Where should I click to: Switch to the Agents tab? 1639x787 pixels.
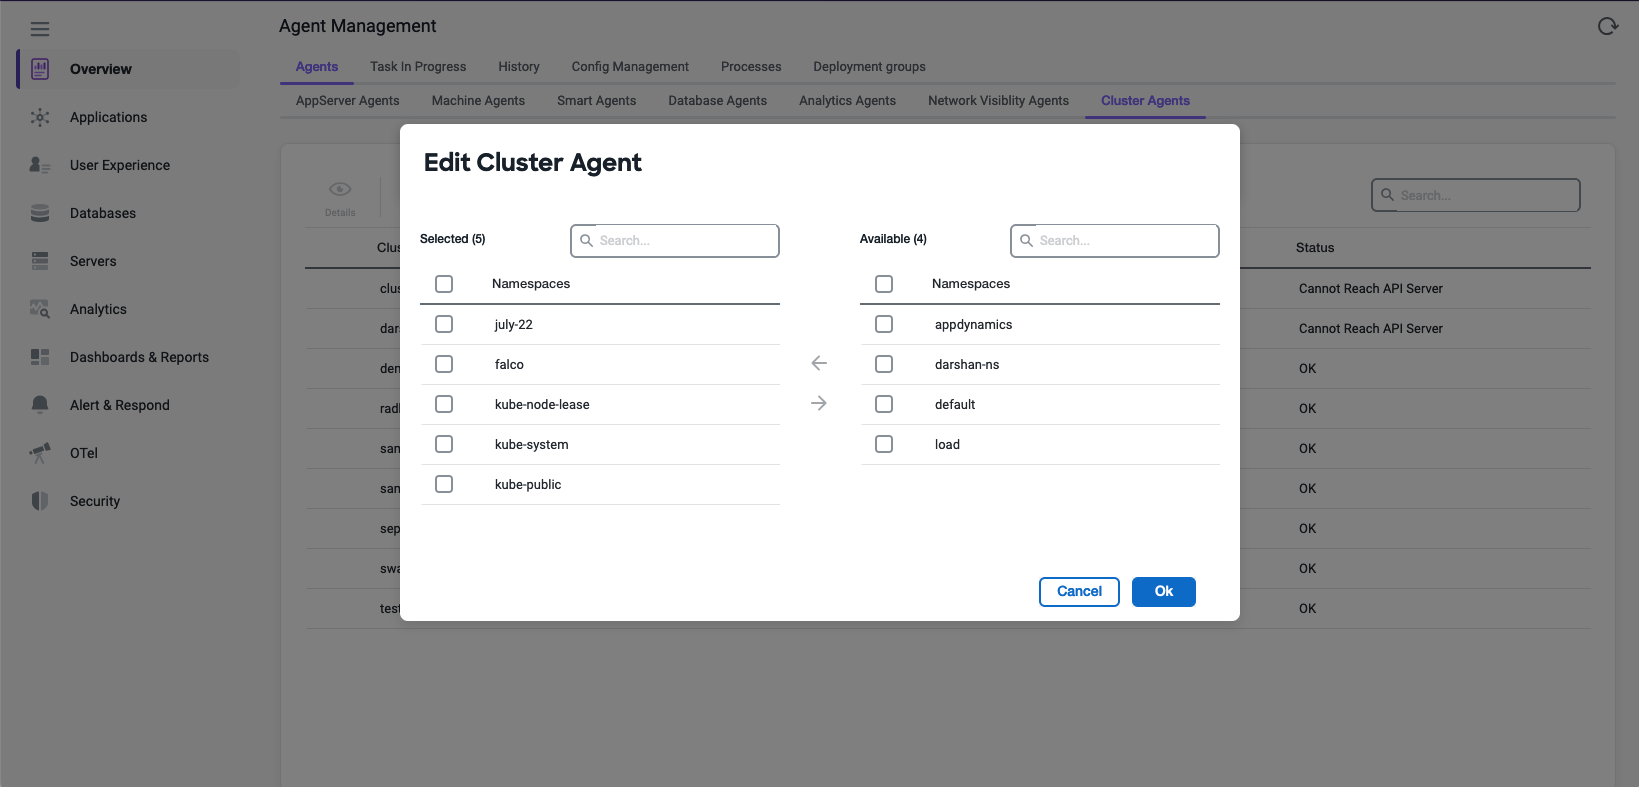317,67
